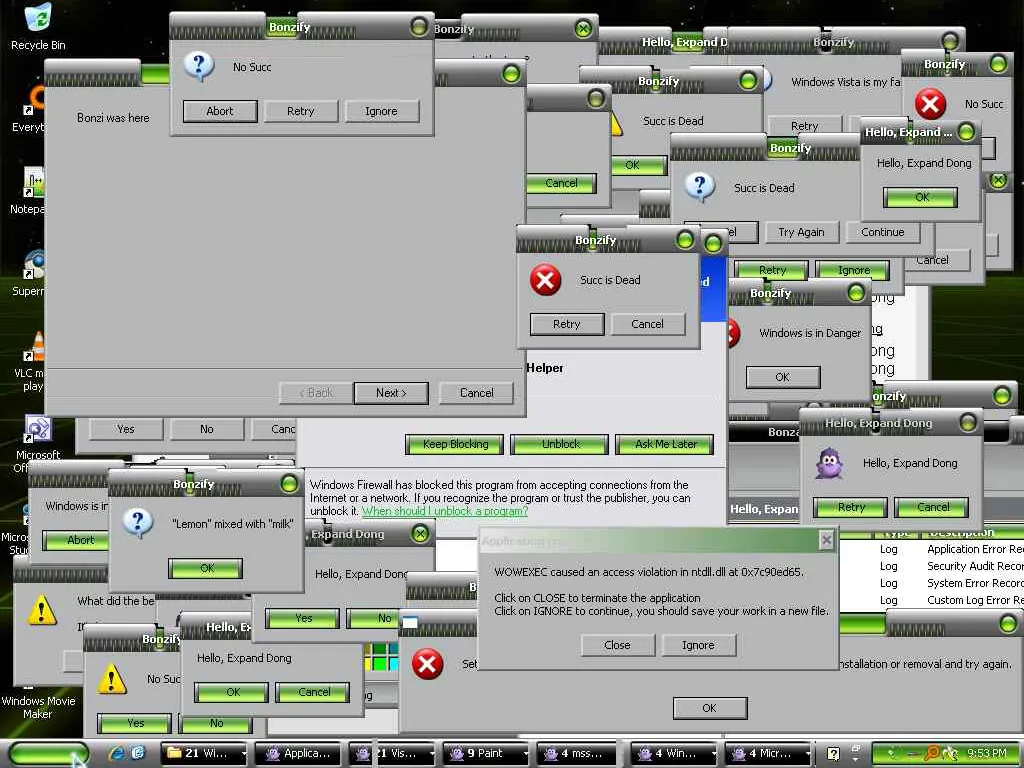Open the '21 Wi...' taskbar group
The height and width of the screenshot is (768, 1024).
204,753
